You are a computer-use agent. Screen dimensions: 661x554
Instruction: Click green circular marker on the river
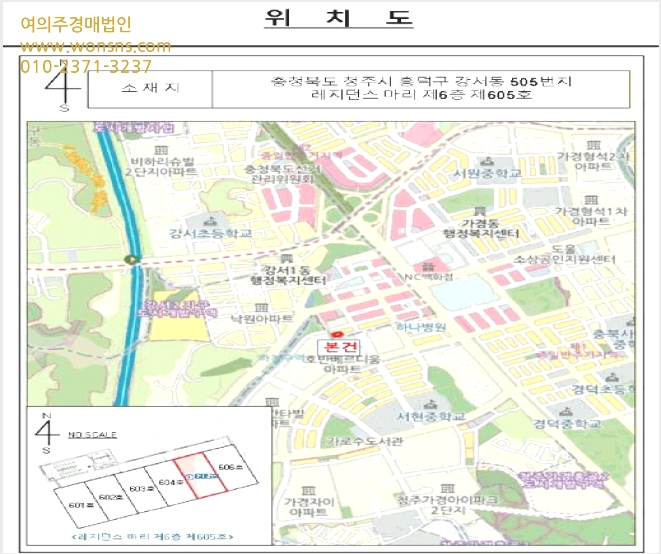133,260
